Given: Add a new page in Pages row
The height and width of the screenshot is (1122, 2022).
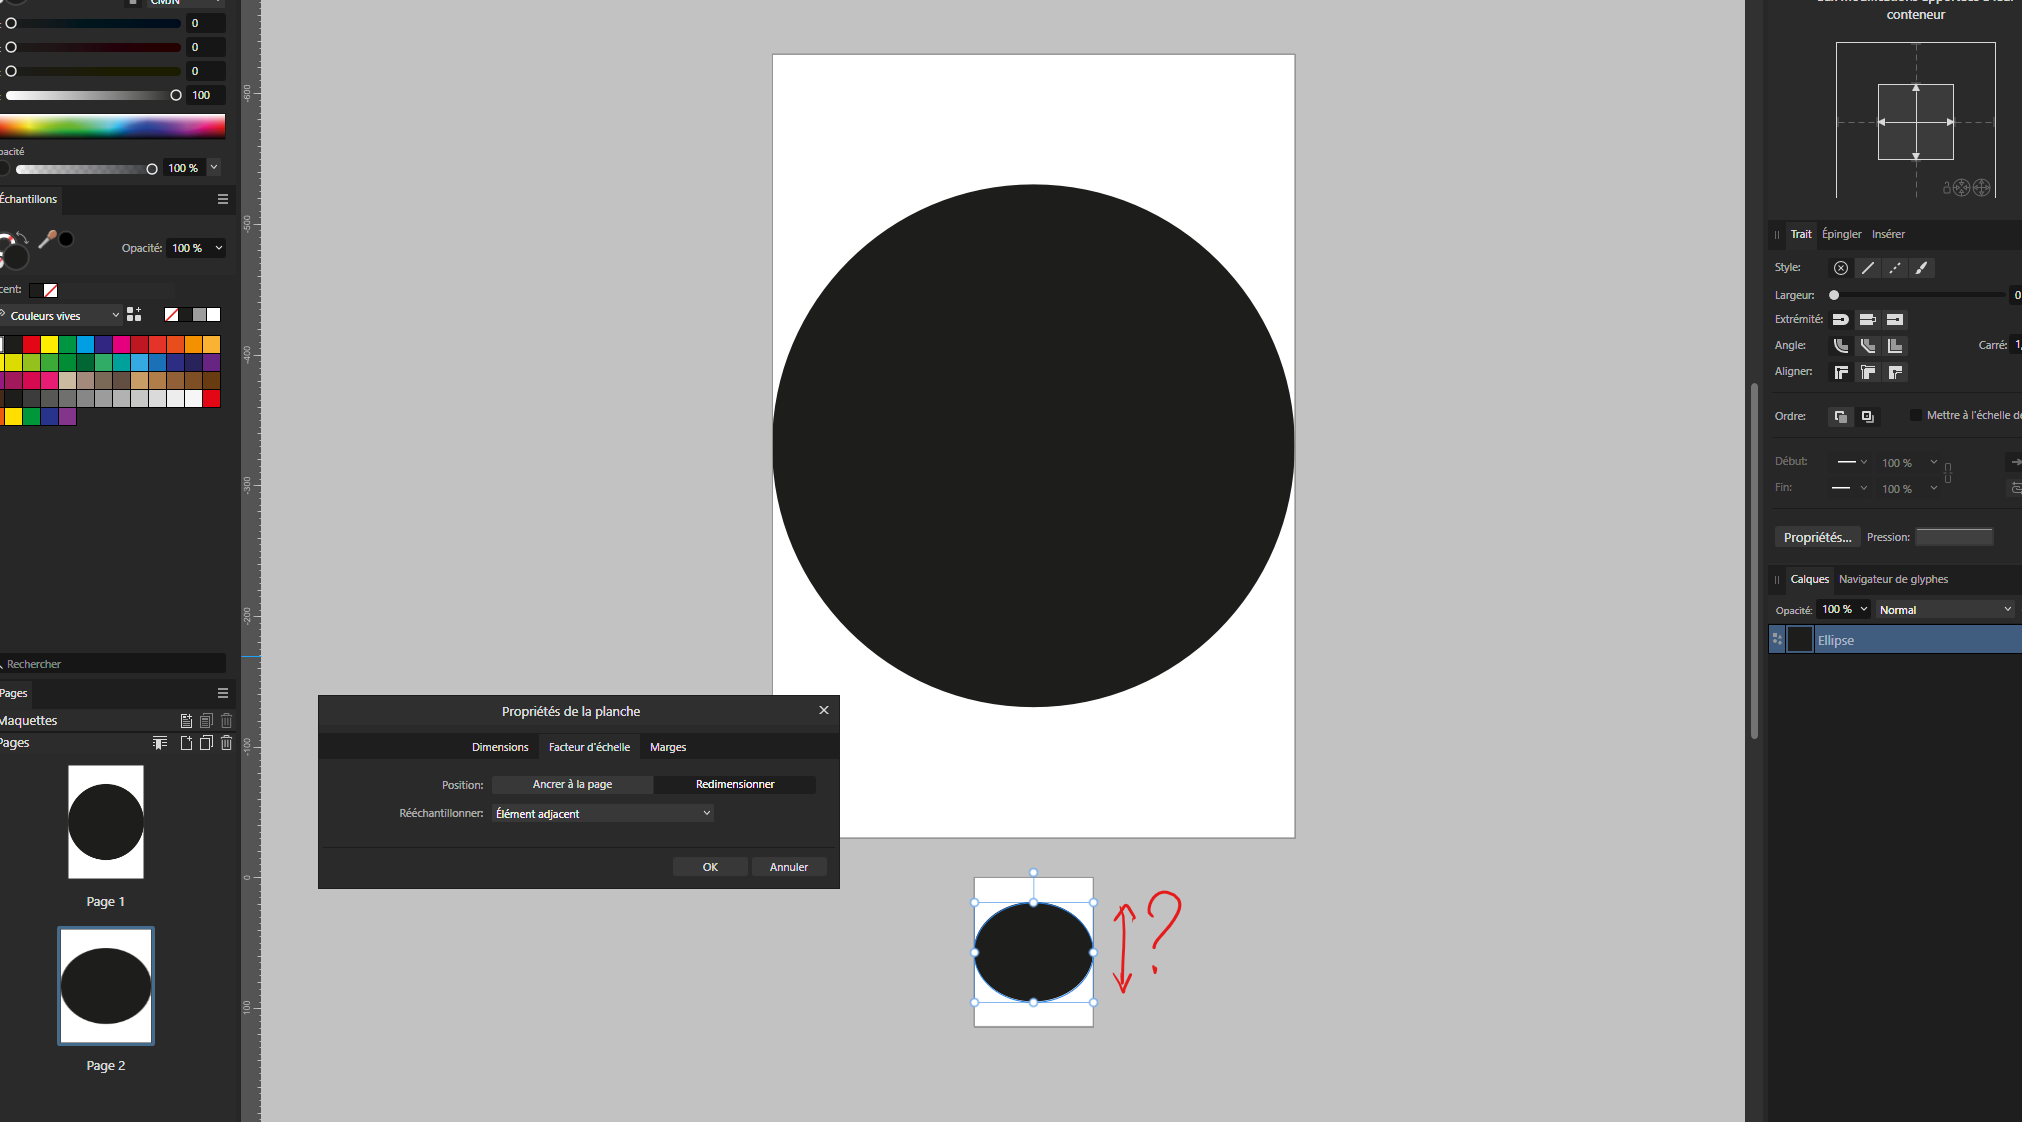Looking at the screenshot, I should point(186,743).
